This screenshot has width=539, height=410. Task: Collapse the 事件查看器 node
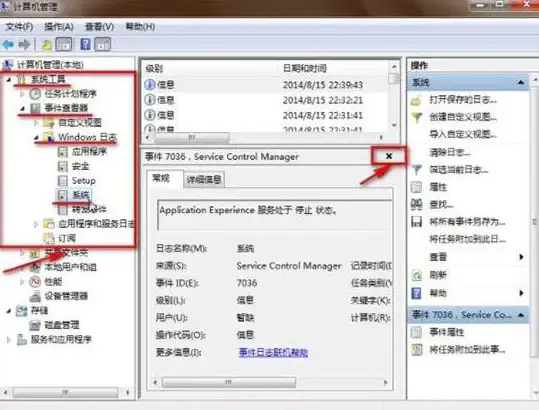click(23, 109)
